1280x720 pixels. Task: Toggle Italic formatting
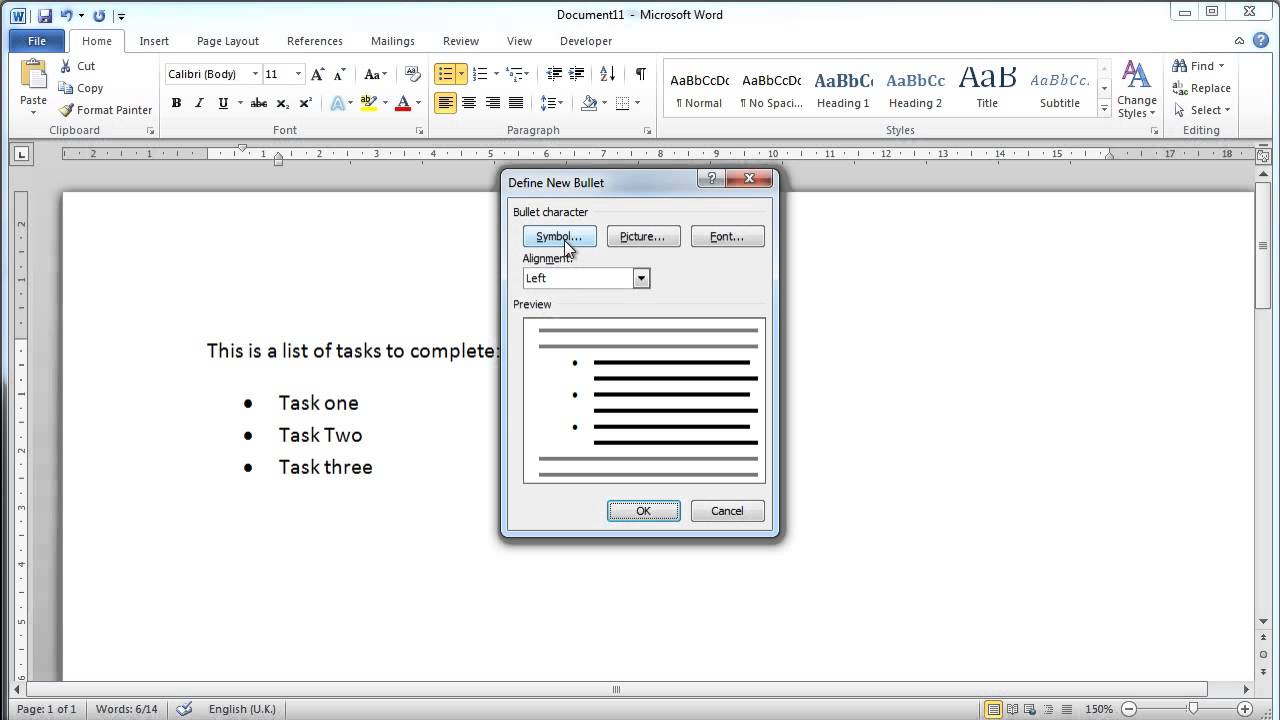coord(199,103)
